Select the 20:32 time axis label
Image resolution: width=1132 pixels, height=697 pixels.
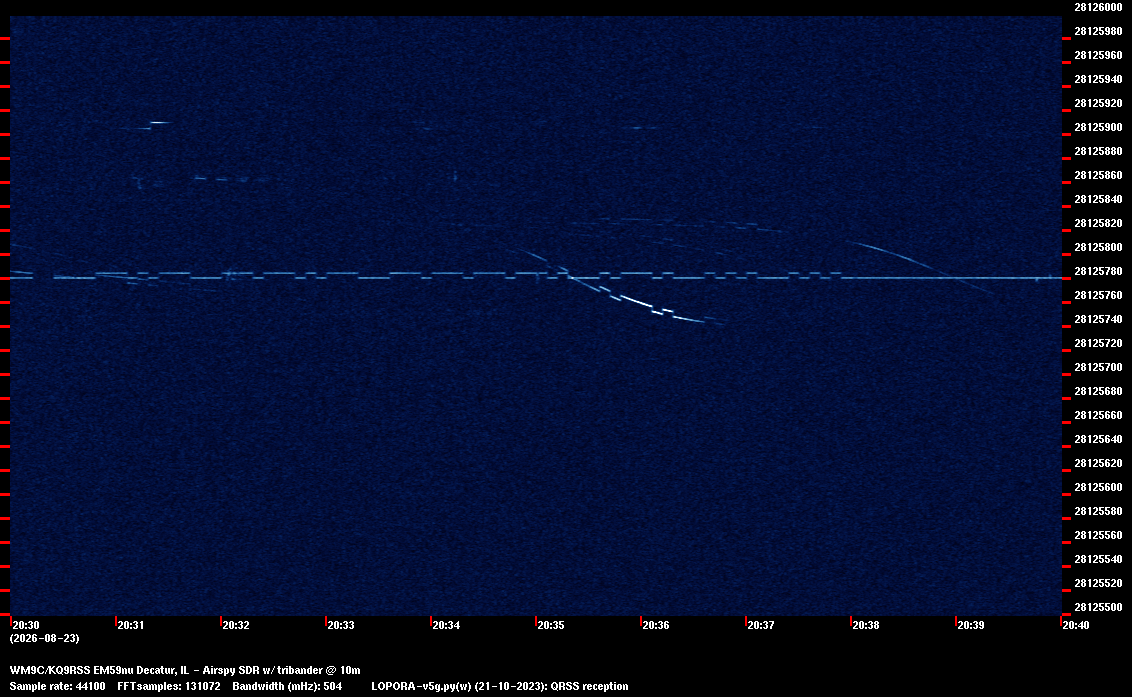(x=236, y=625)
